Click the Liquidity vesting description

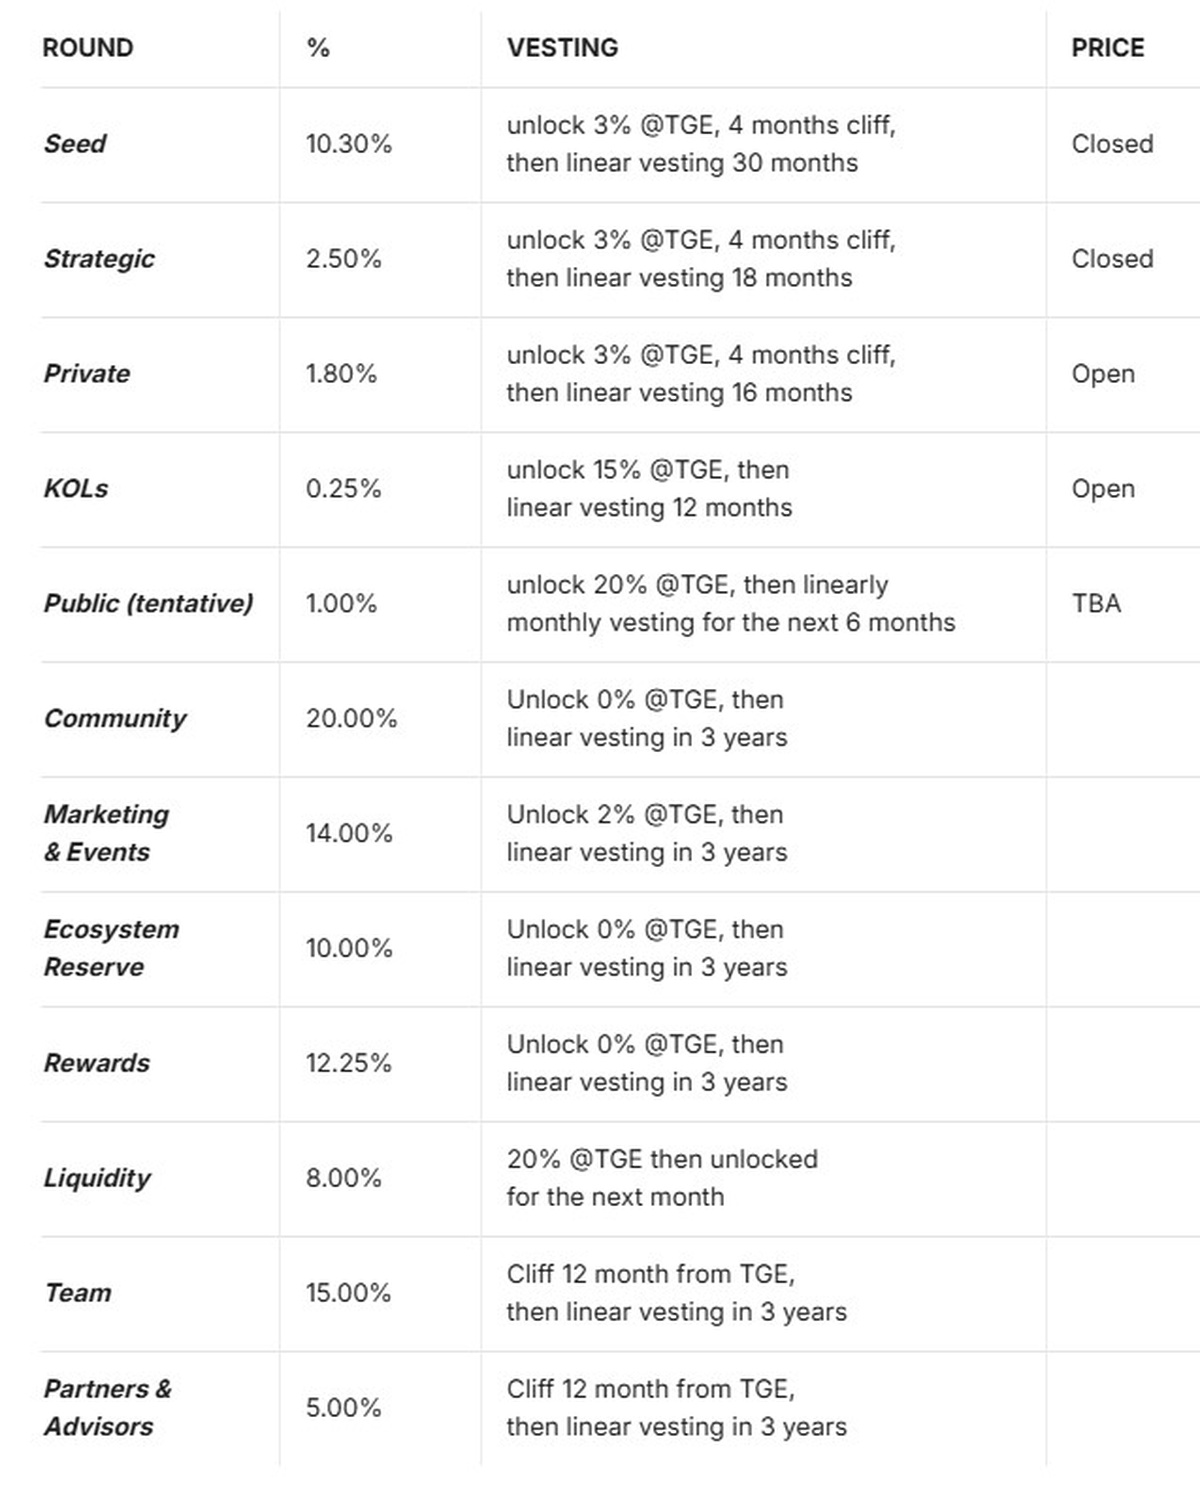point(661,1178)
